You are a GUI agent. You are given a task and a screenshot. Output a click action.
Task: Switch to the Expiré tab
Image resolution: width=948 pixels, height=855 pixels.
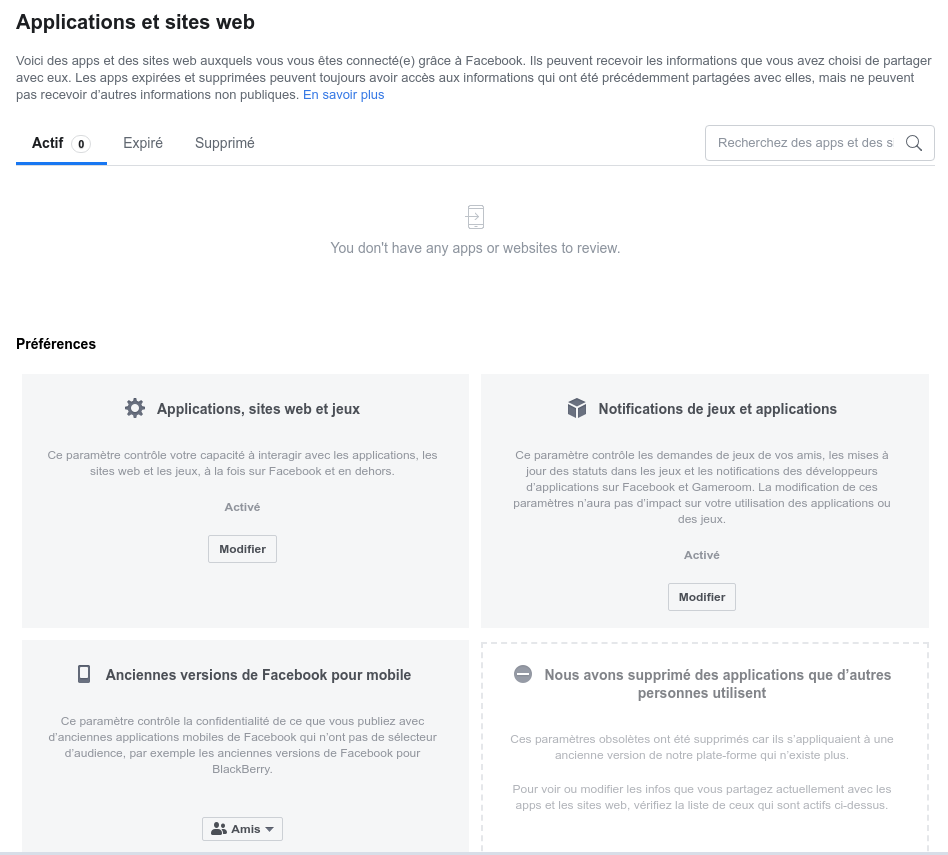pyautogui.click(x=143, y=143)
